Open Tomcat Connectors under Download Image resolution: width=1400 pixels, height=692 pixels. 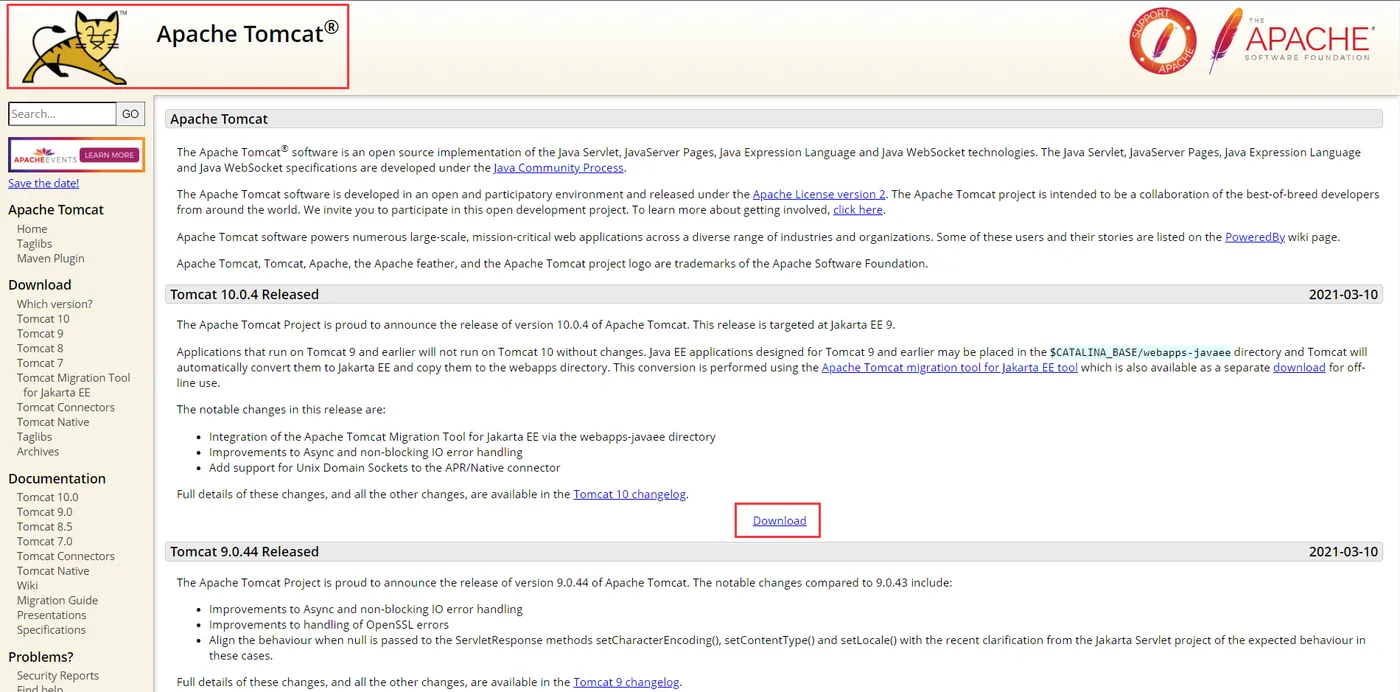[x=66, y=407]
